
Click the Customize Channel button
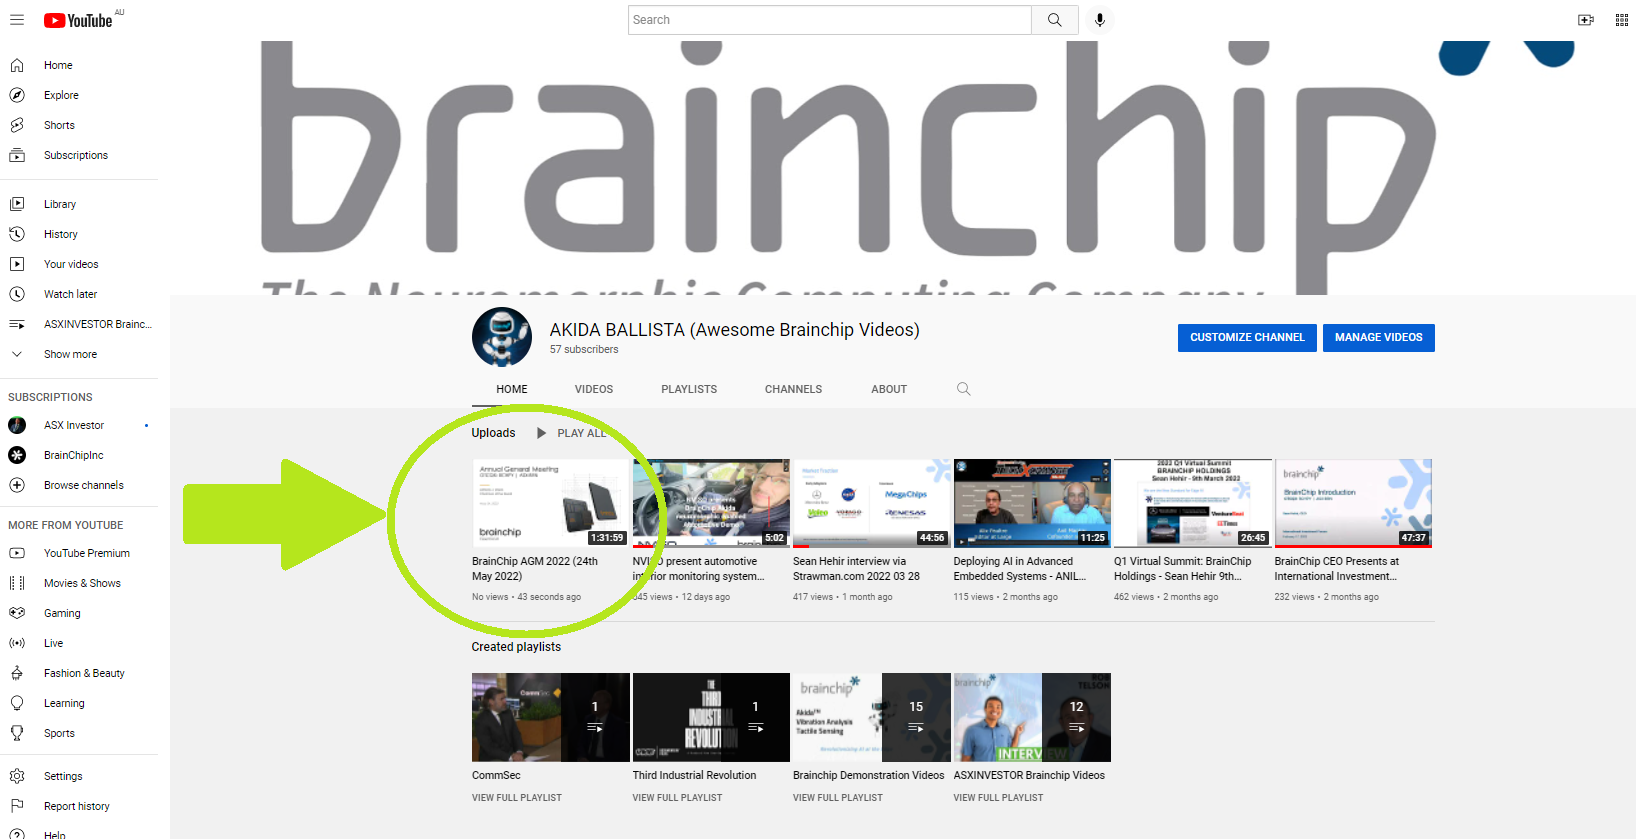[1247, 338]
